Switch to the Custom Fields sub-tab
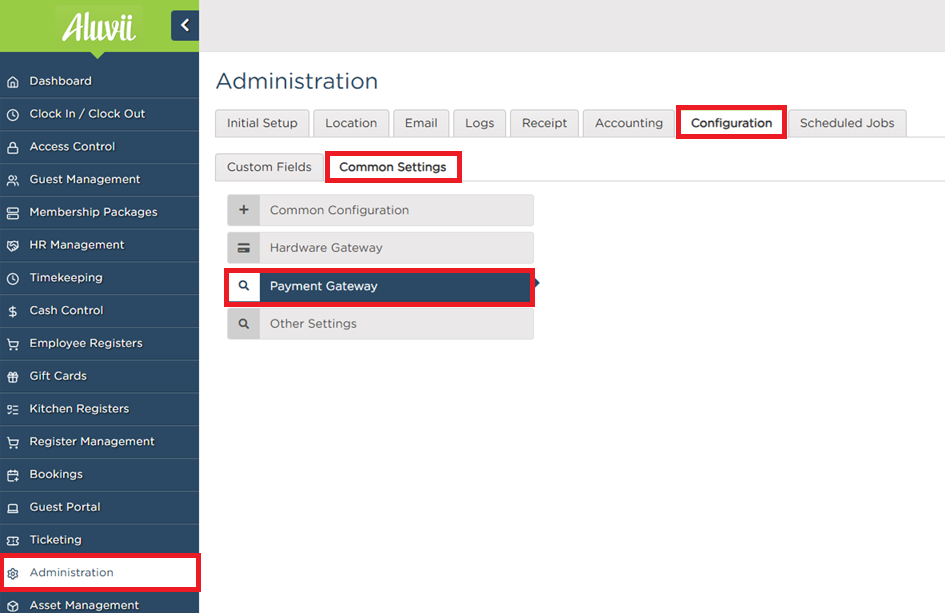945x613 pixels. point(269,167)
